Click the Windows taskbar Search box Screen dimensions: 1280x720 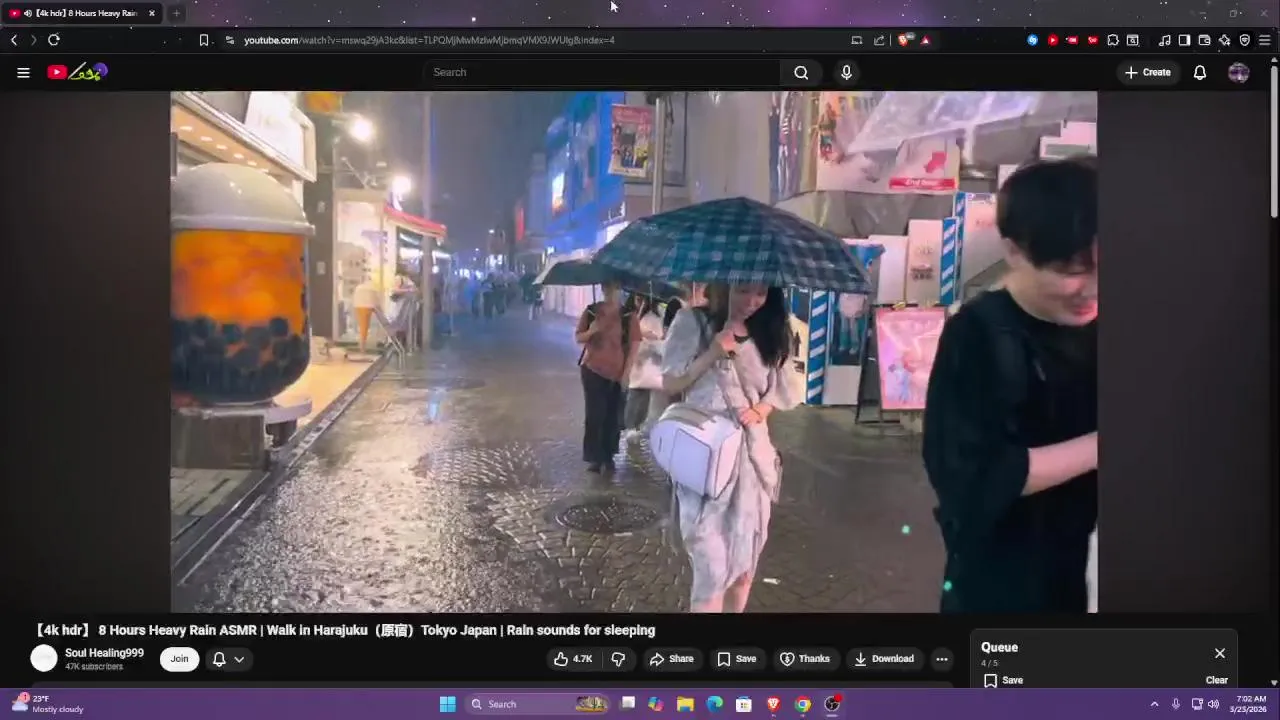[538, 704]
